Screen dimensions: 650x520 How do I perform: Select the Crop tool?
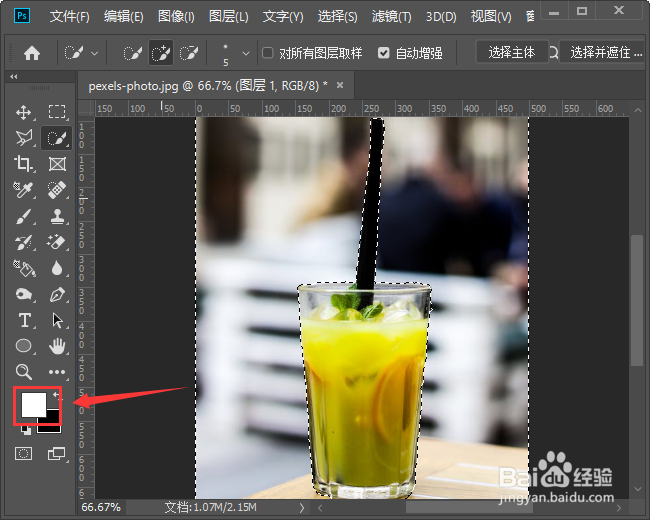coord(24,164)
